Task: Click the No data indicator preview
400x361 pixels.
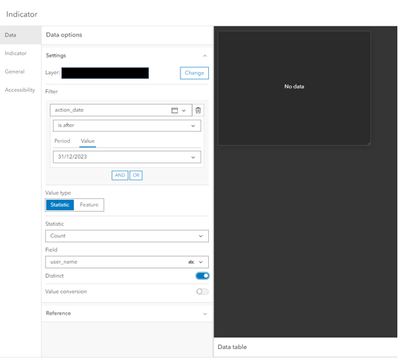Action: click(x=294, y=87)
